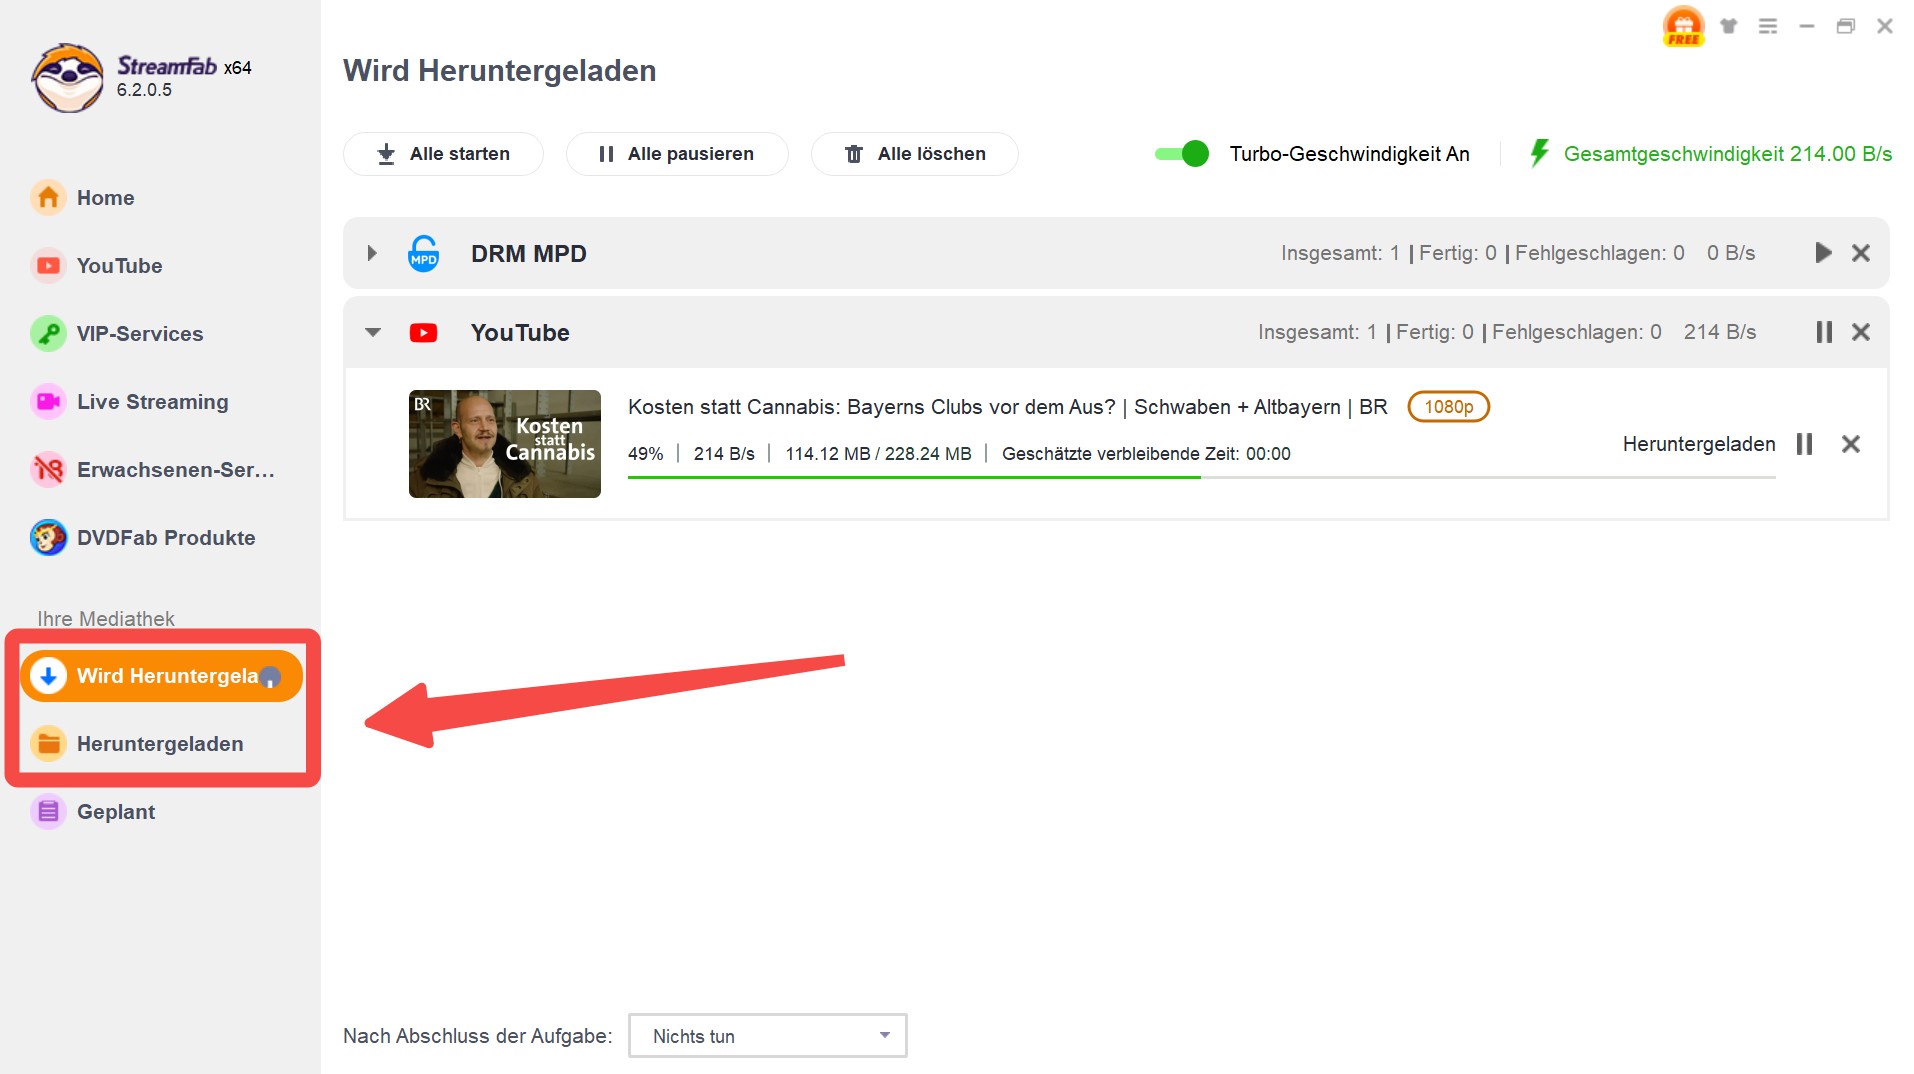Click the 1080p quality badge
This screenshot has width=1914, height=1074.
1448,407
